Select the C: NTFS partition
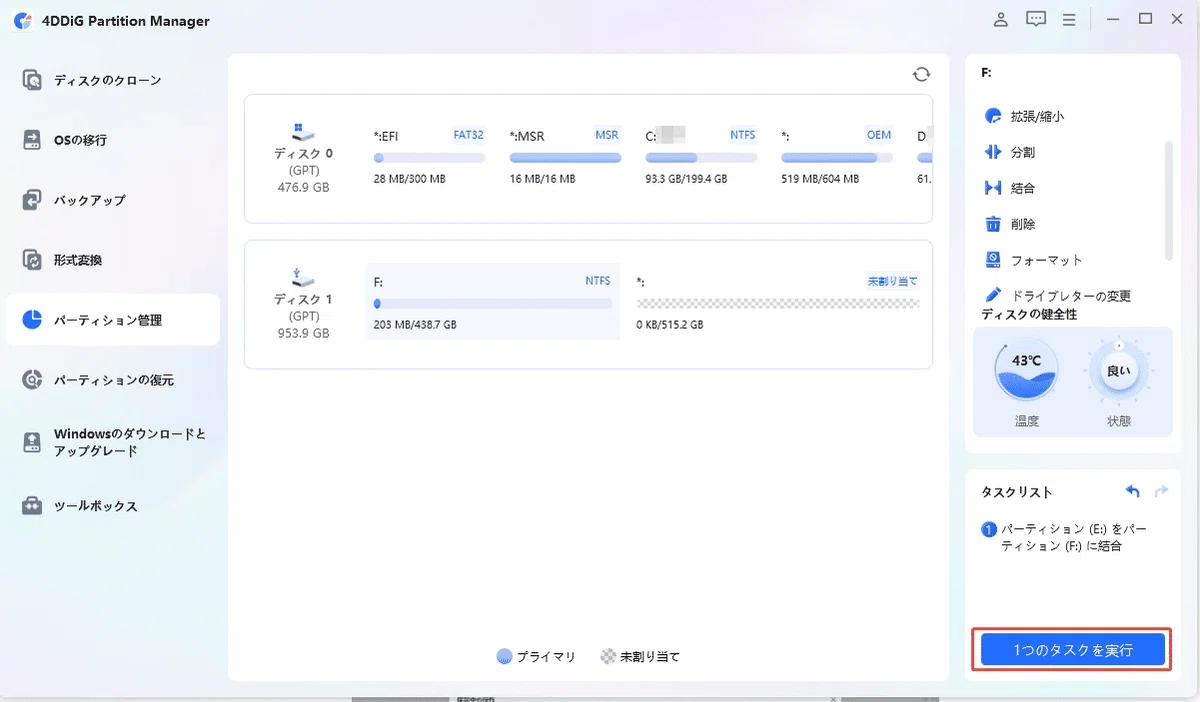 click(701, 157)
